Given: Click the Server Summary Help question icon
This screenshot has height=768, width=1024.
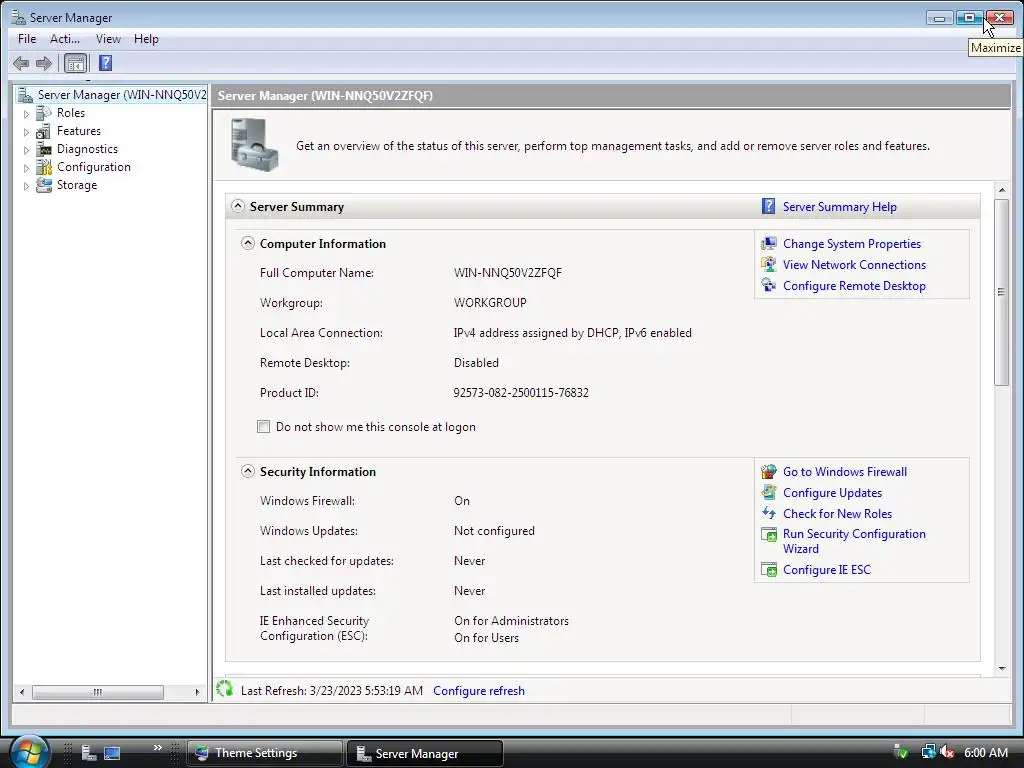Looking at the screenshot, I should 769,206.
